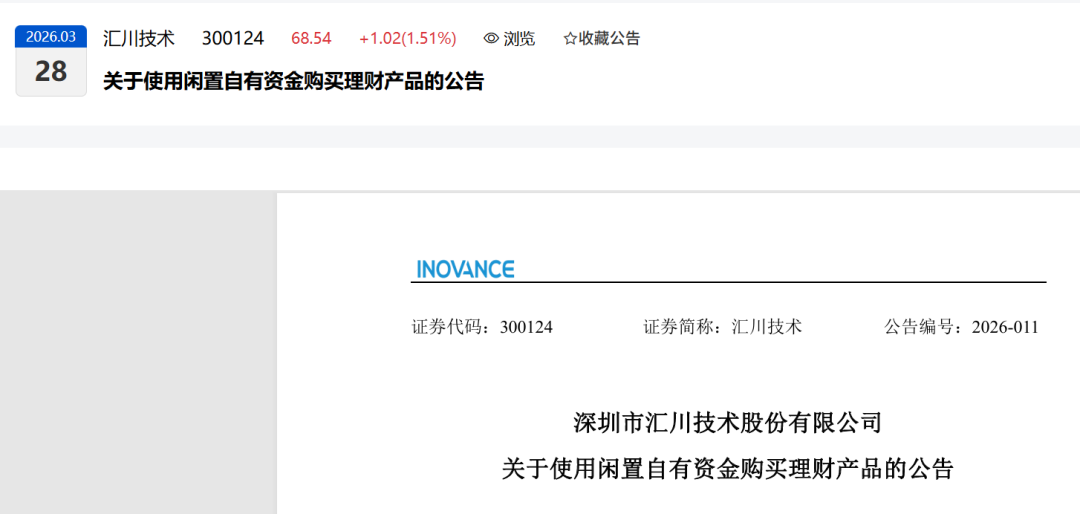
Task: Click the 浏览 view label
Action: click(519, 39)
